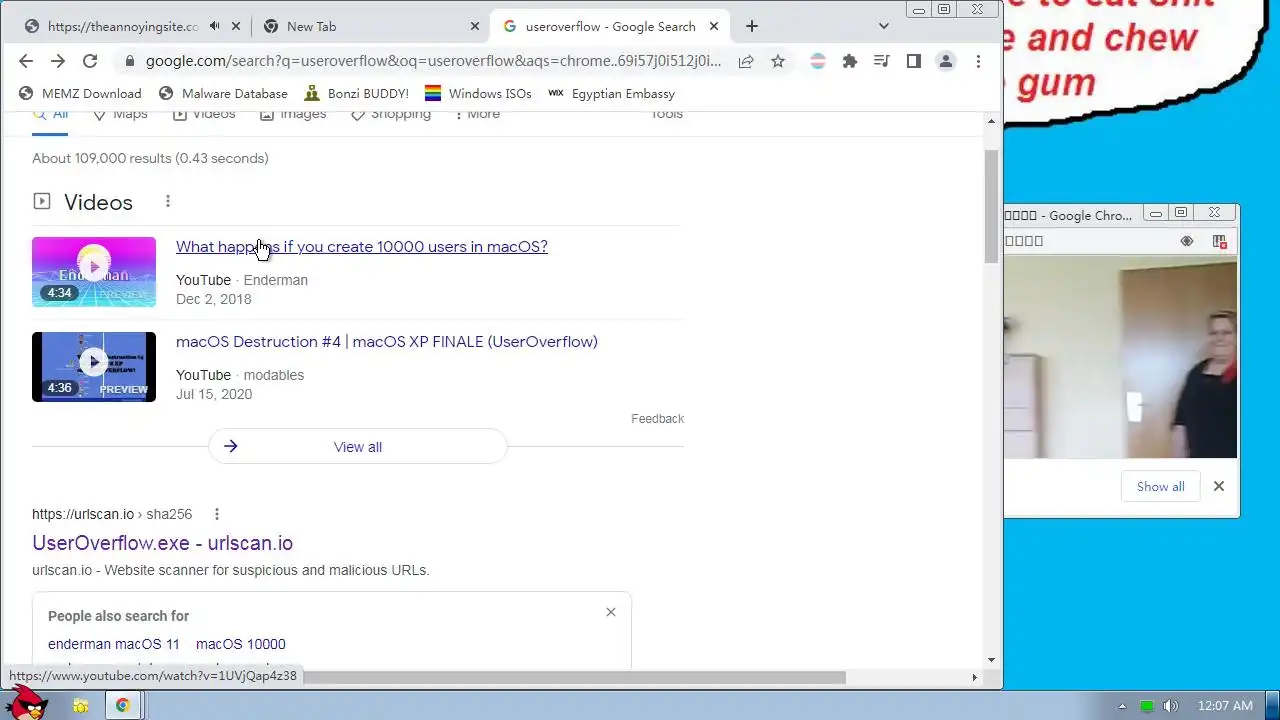Play the macOS Destruction #4 thumbnail
Image resolution: width=1280 pixels, height=720 pixels.
tap(94, 367)
